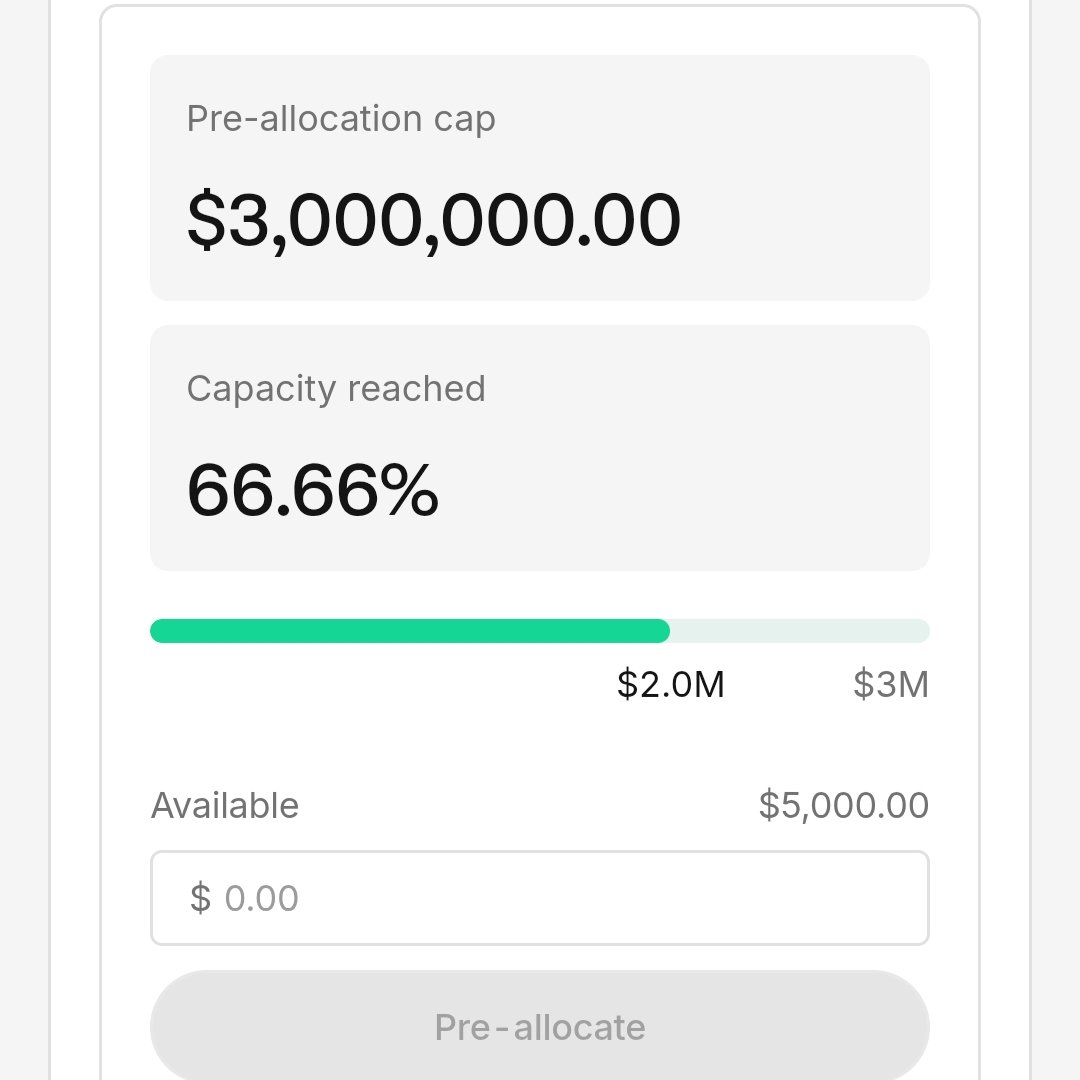
Task: Click the 0.00 placeholder text
Action: coord(261,898)
